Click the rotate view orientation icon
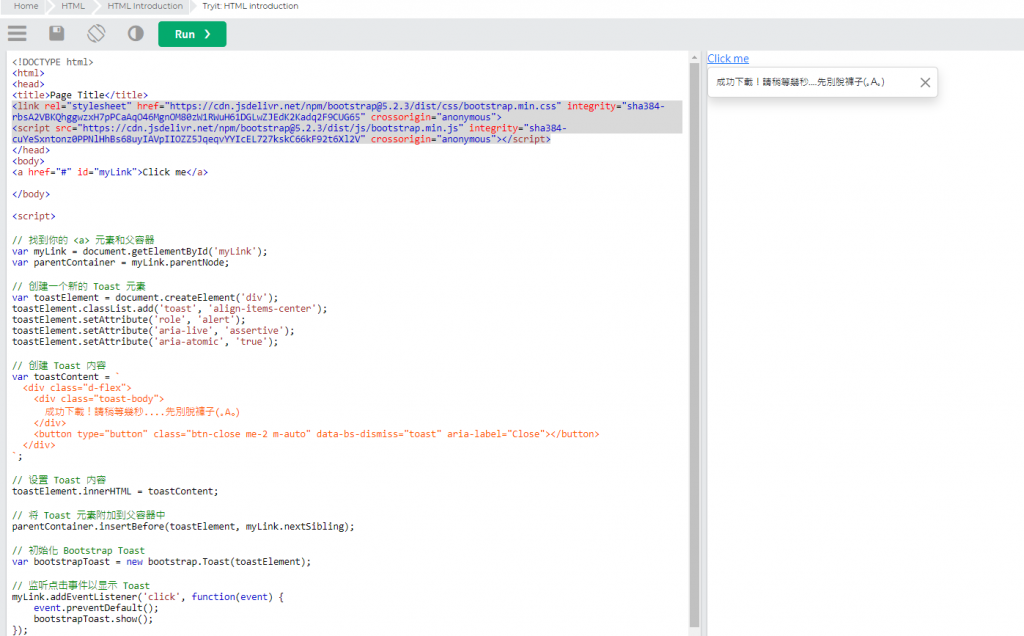1024x636 pixels. point(96,33)
